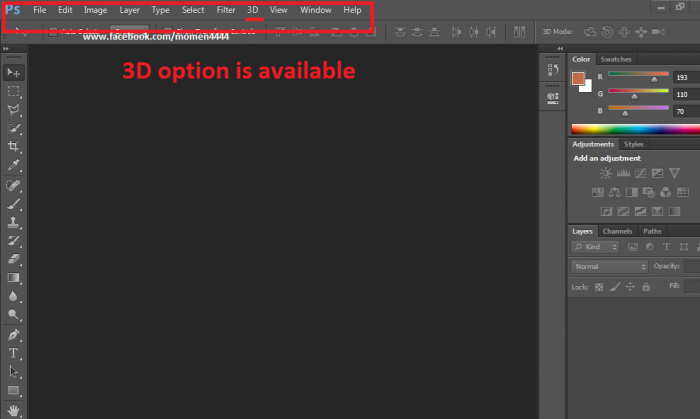700x419 pixels.
Task: Select the Polygonal Lasso tool
Action: (13, 110)
